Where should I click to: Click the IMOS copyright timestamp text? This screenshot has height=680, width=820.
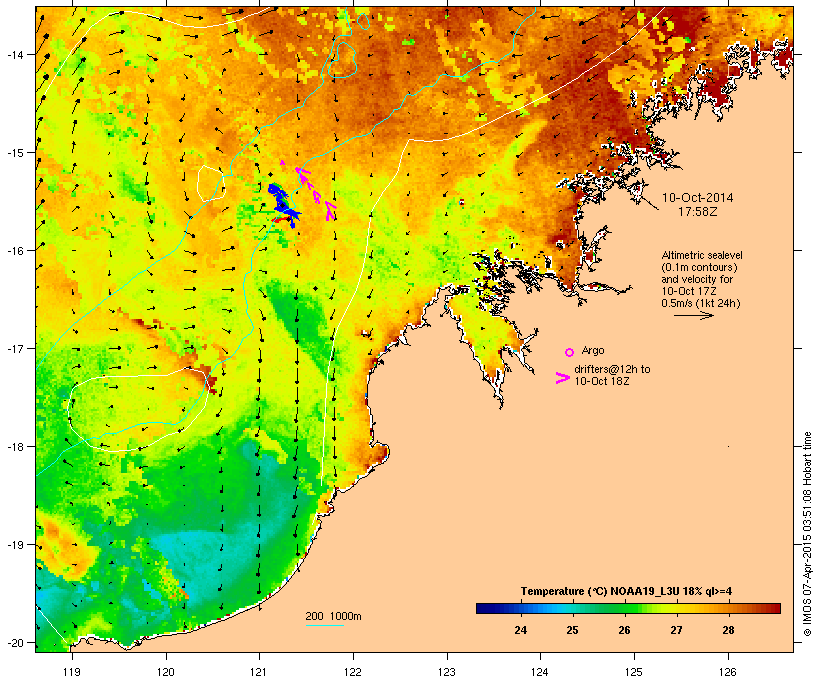point(807,534)
